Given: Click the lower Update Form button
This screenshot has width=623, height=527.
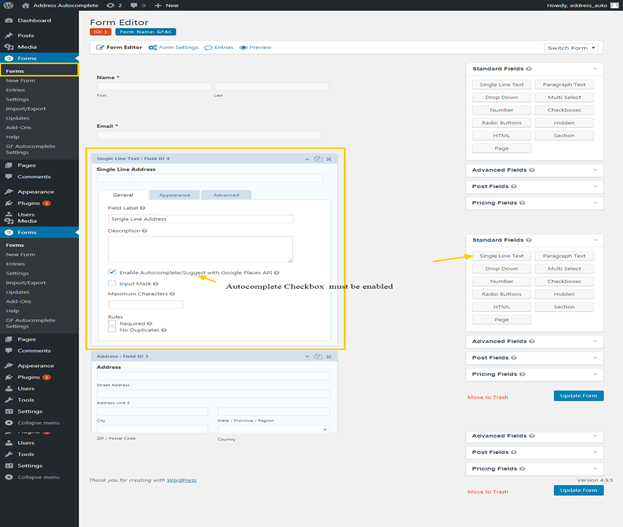Looking at the screenshot, I should pos(578,490).
